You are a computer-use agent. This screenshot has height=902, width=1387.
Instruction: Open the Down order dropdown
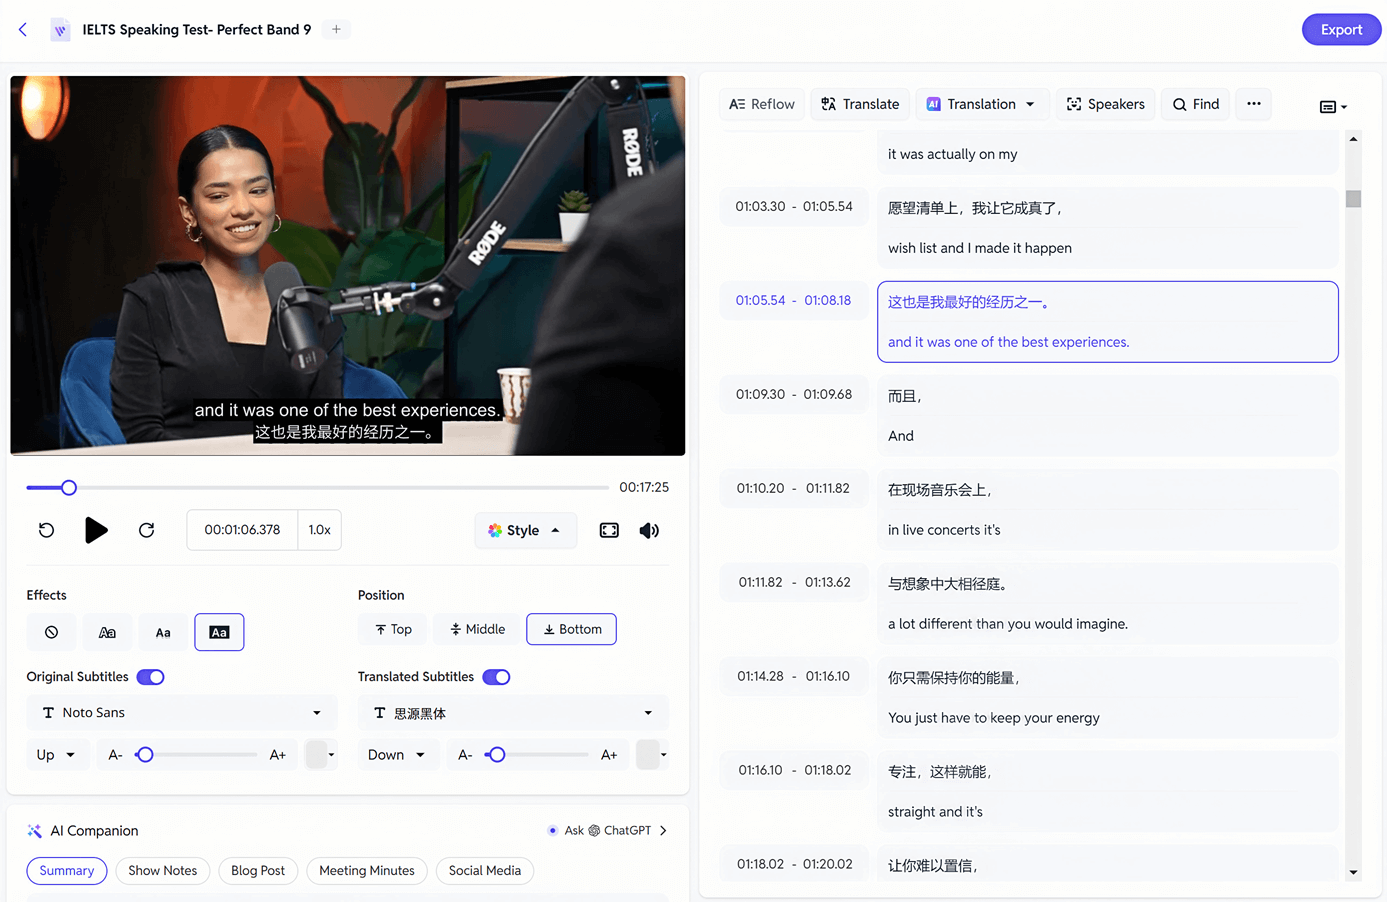396,755
